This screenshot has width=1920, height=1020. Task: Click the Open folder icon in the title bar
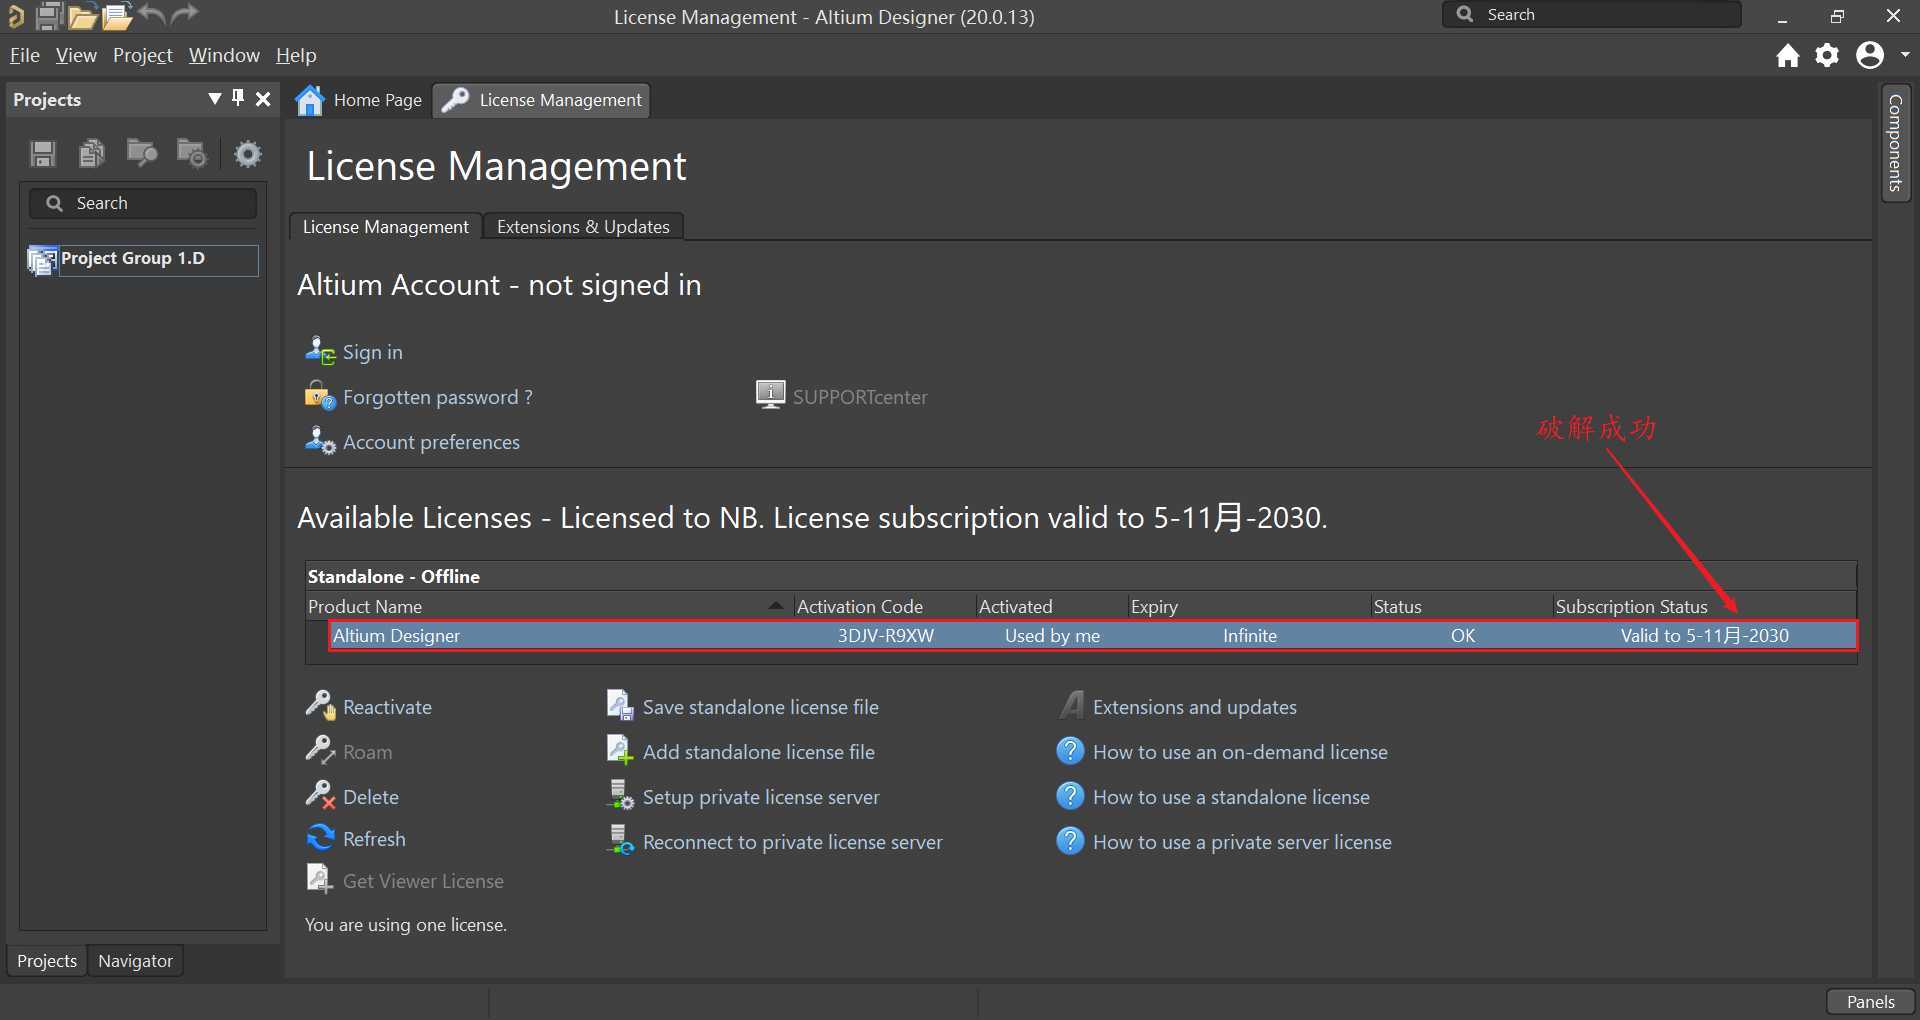pos(82,16)
